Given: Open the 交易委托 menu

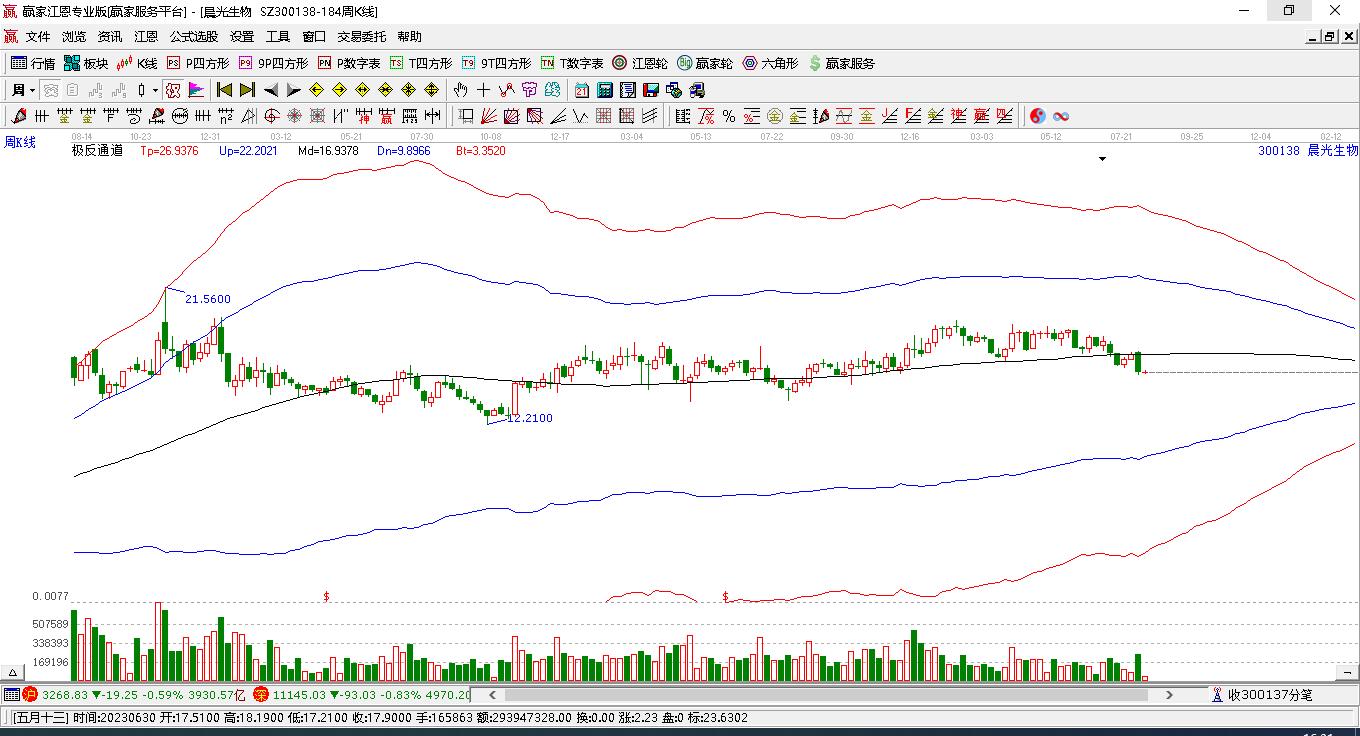Looking at the screenshot, I should 361,37.
